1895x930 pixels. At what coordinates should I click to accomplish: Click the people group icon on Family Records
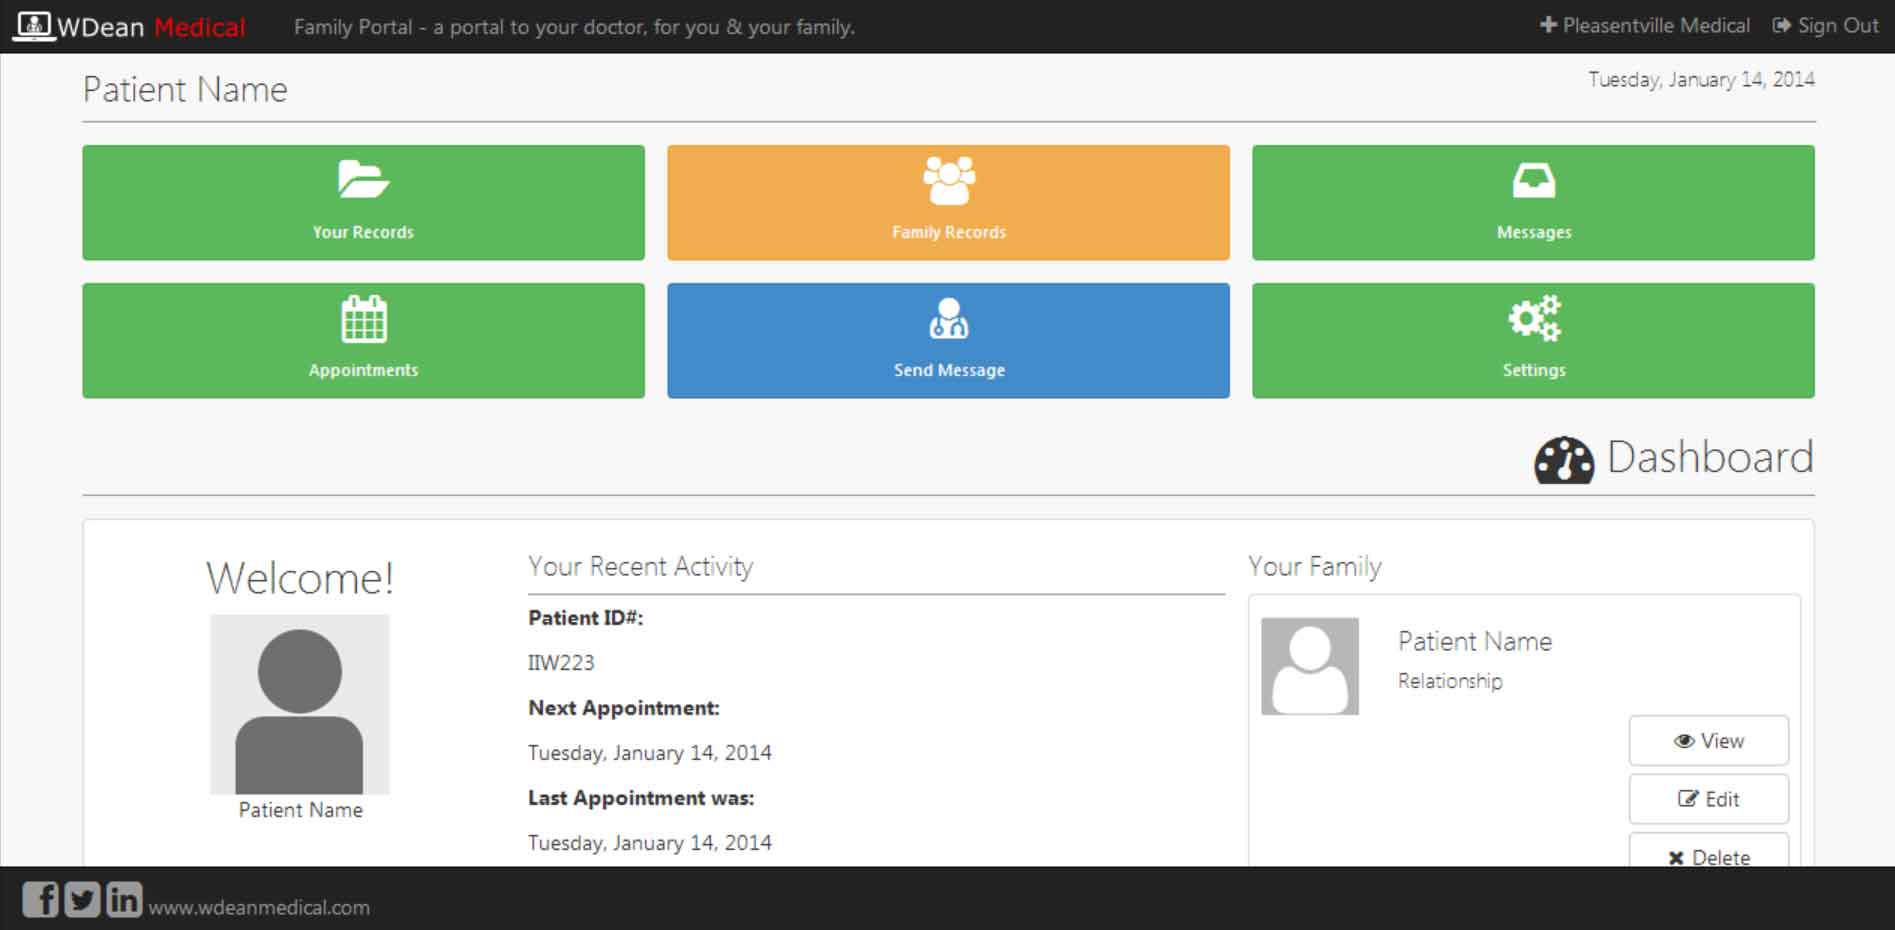(949, 180)
